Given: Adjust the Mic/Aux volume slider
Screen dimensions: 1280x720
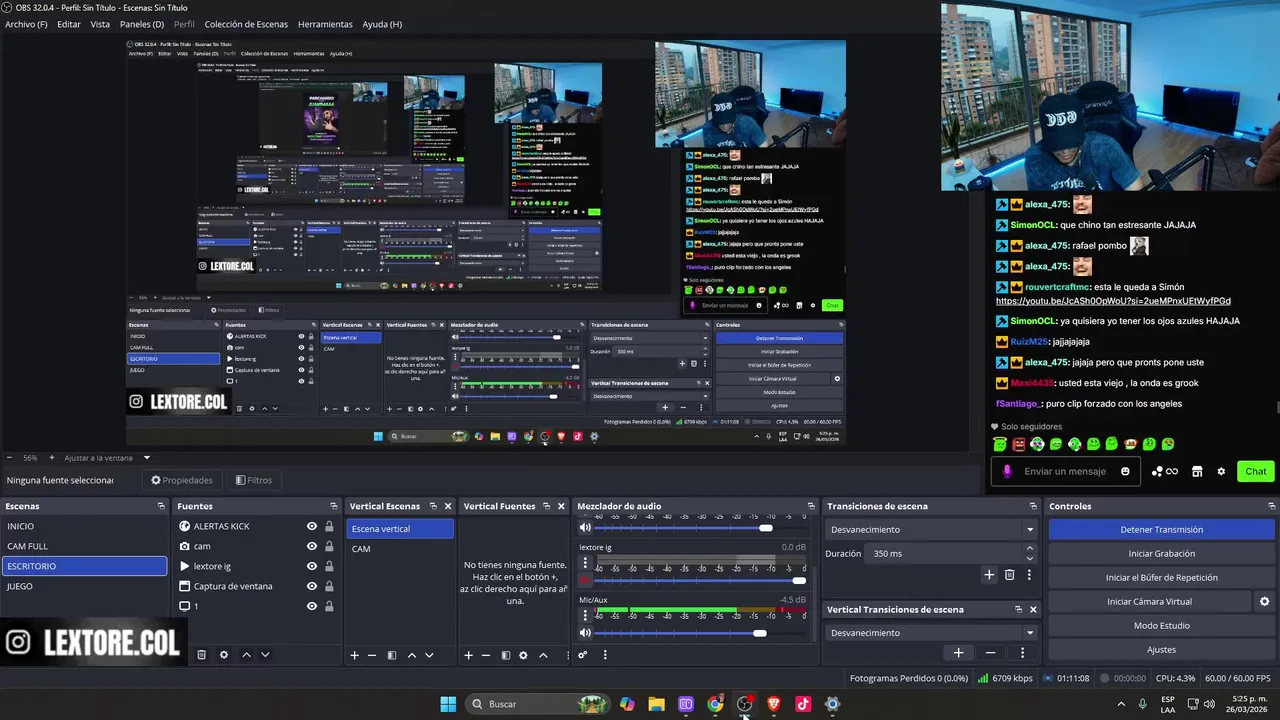Looking at the screenshot, I should pyautogui.click(x=702, y=633).
